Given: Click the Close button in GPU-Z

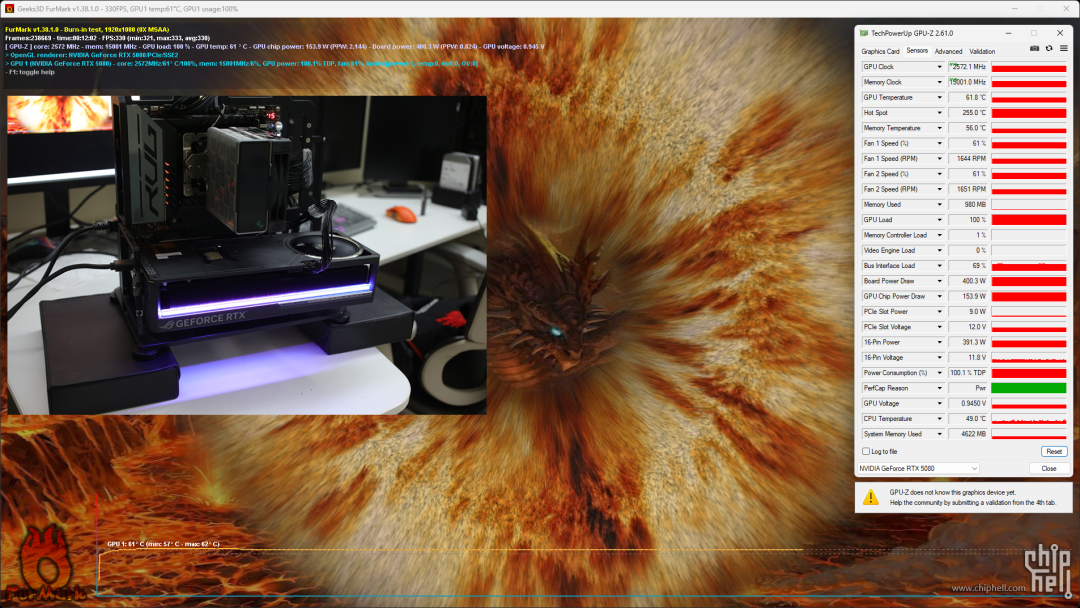Looking at the screenshot, I should pos(1048,468).
